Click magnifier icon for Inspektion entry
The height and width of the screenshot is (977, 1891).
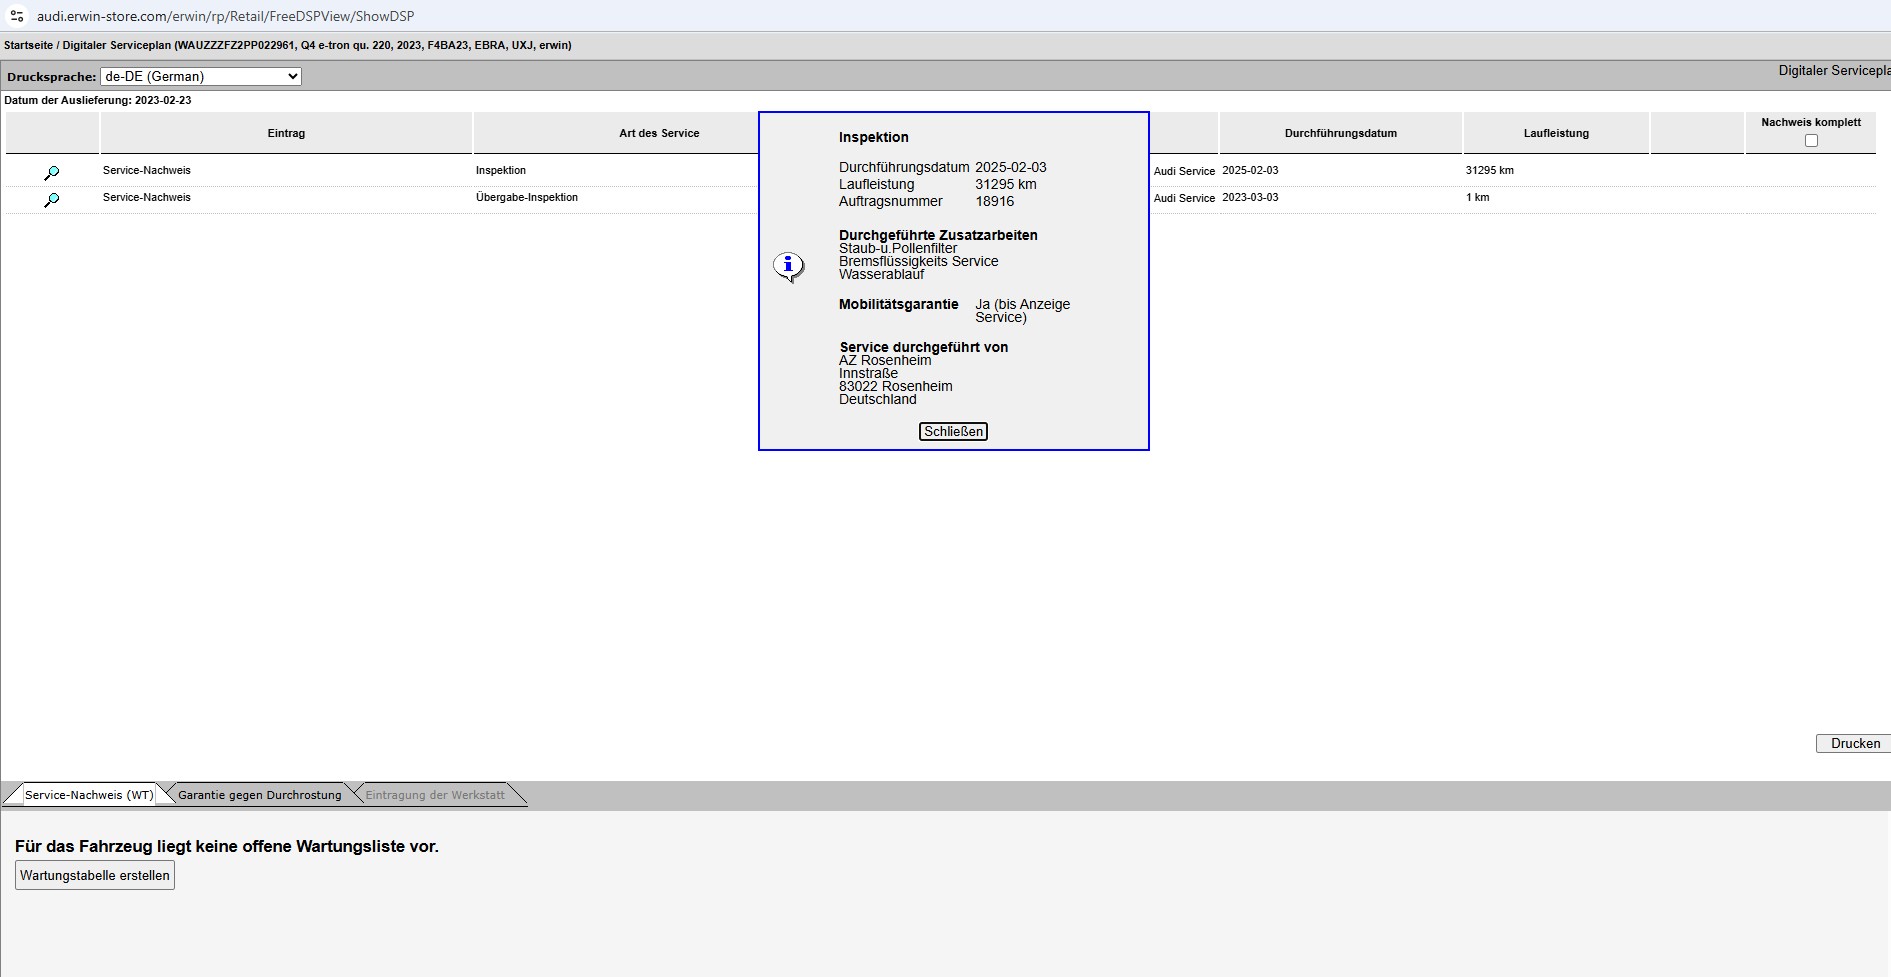(52, 173)
